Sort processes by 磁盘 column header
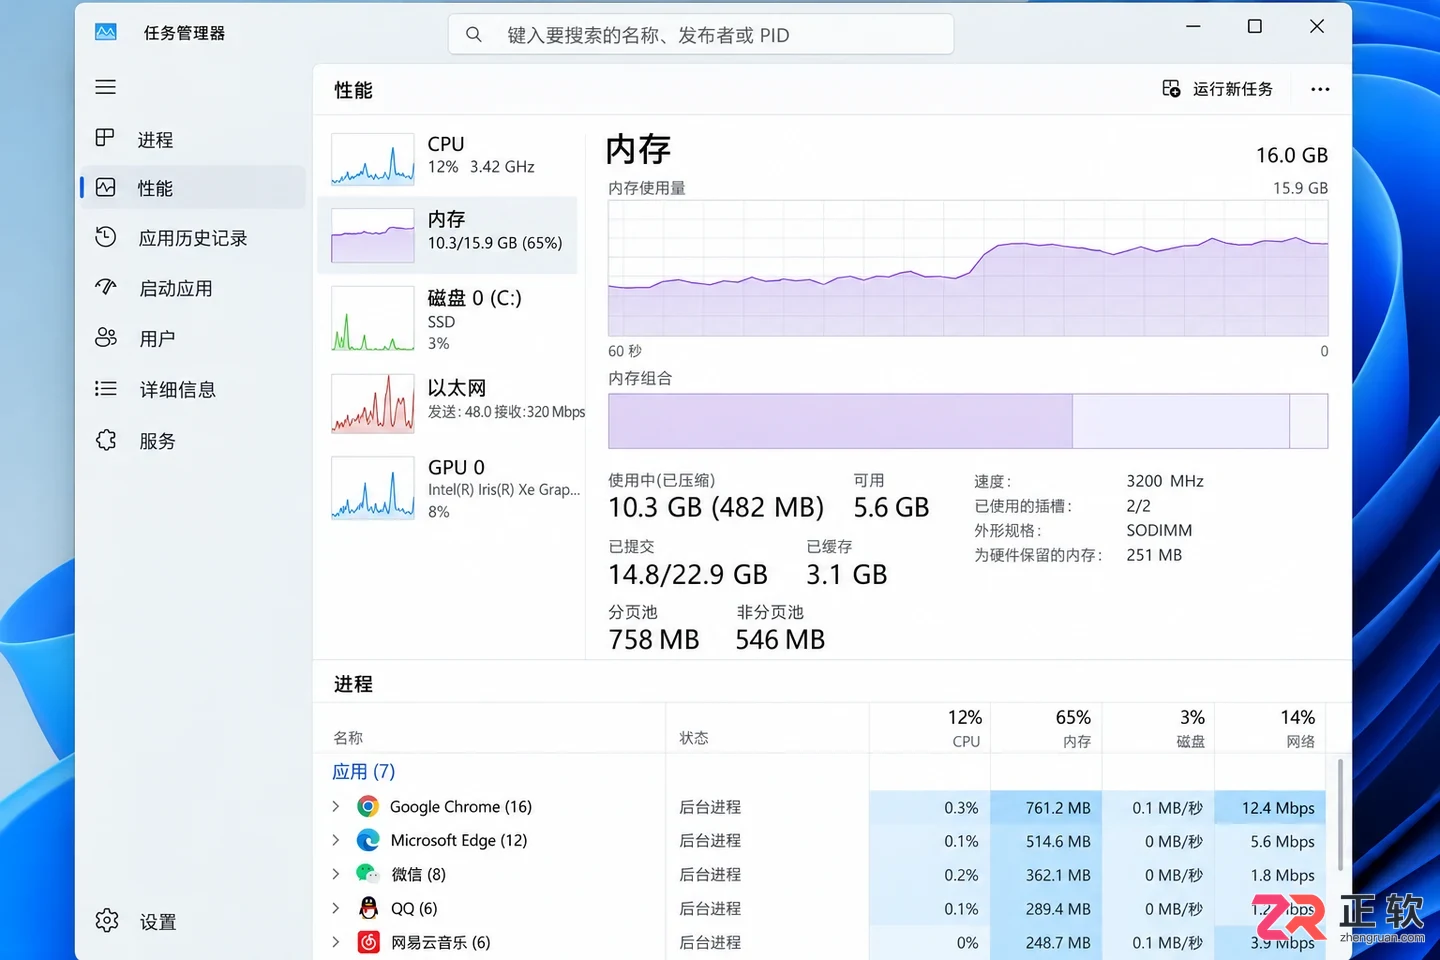Viewport: 1440px width, 960px height. (x=1158, y=728)
